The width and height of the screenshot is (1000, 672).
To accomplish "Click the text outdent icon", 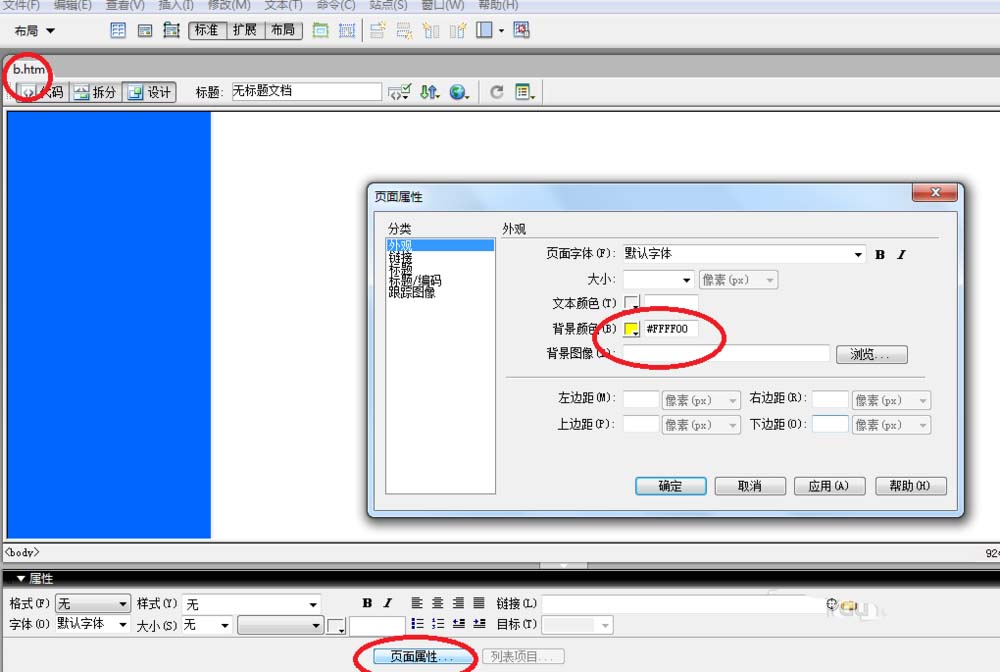I will click(x=459, y=624).
